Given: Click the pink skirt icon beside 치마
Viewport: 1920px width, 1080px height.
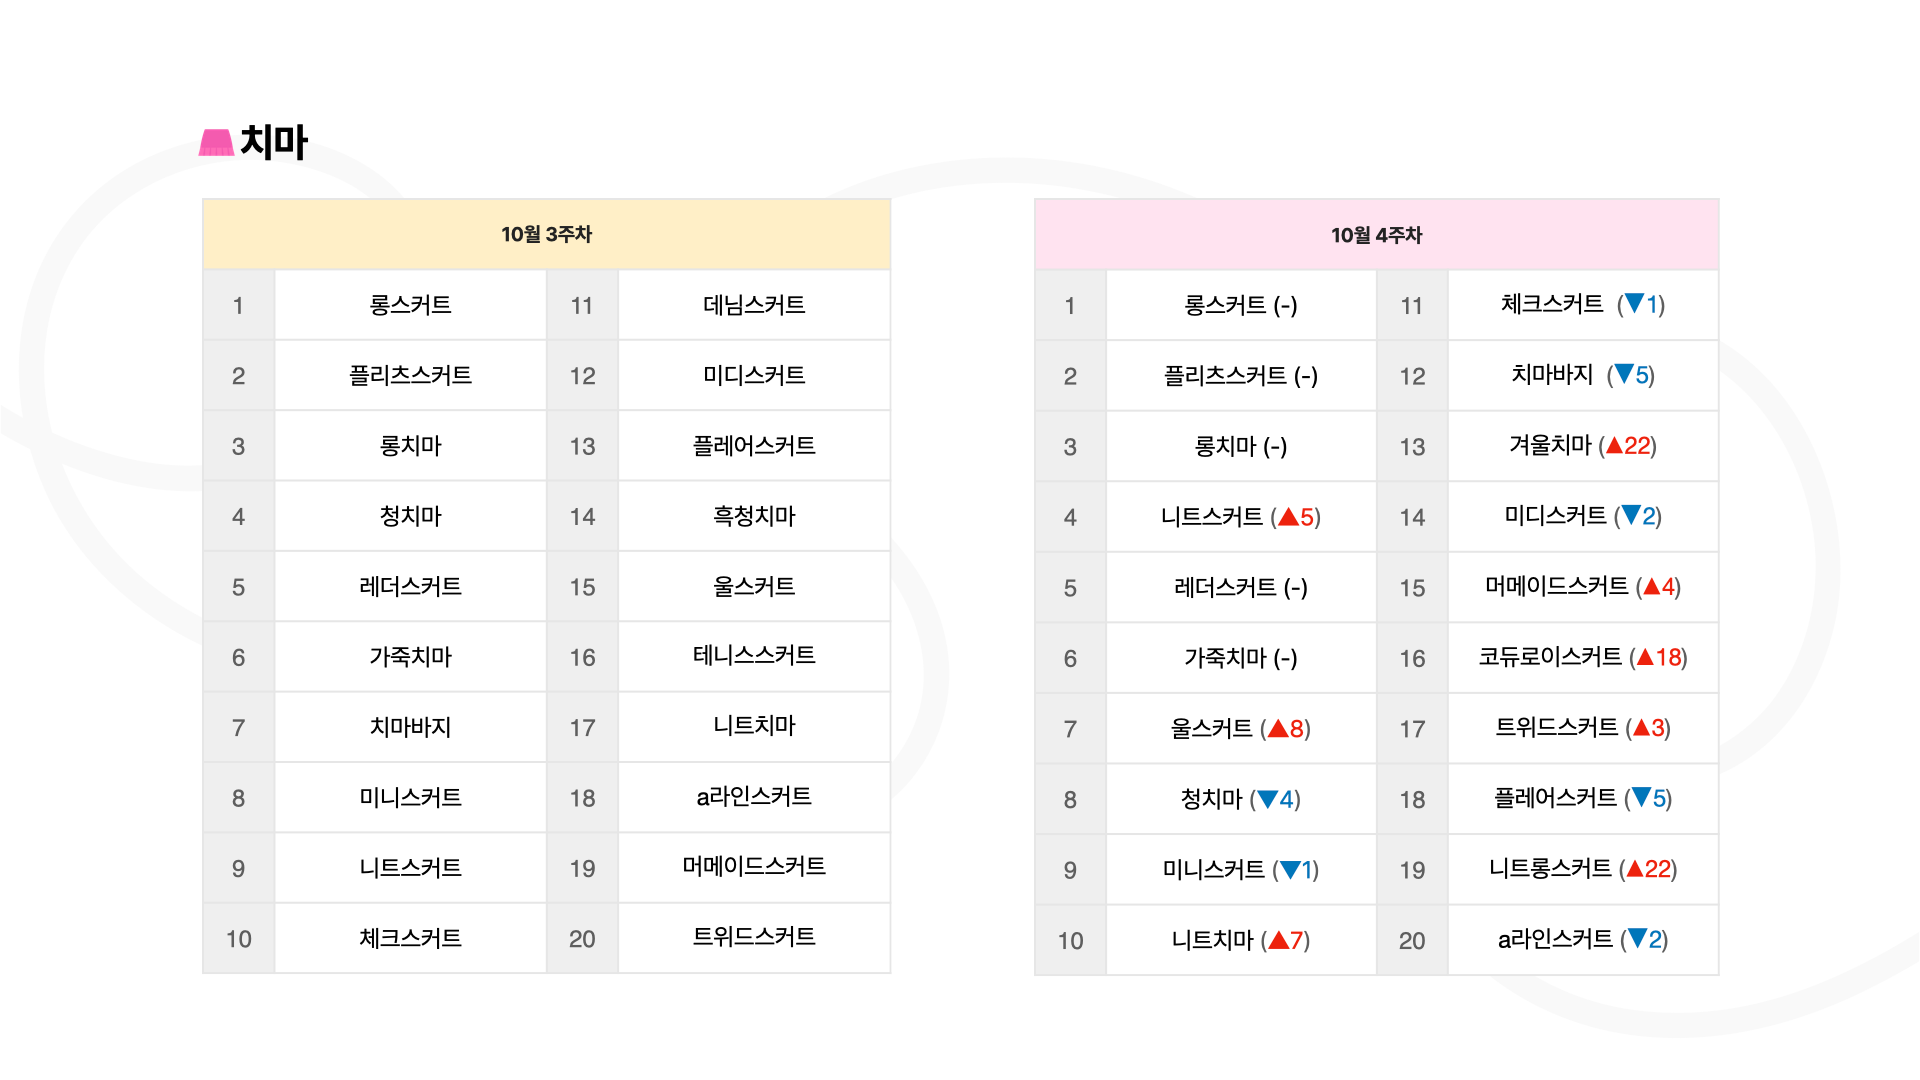Looking at the screenshot, I should point(216,142).
